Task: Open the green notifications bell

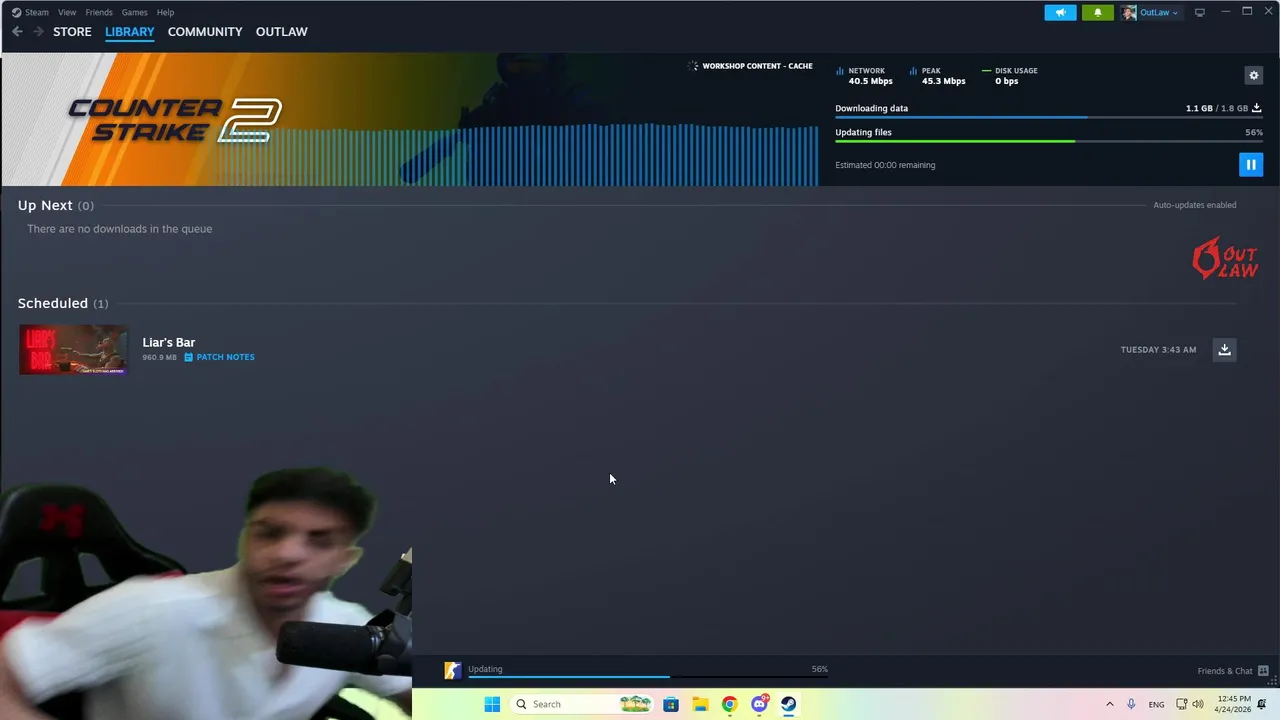Action: coord(1097,12)
